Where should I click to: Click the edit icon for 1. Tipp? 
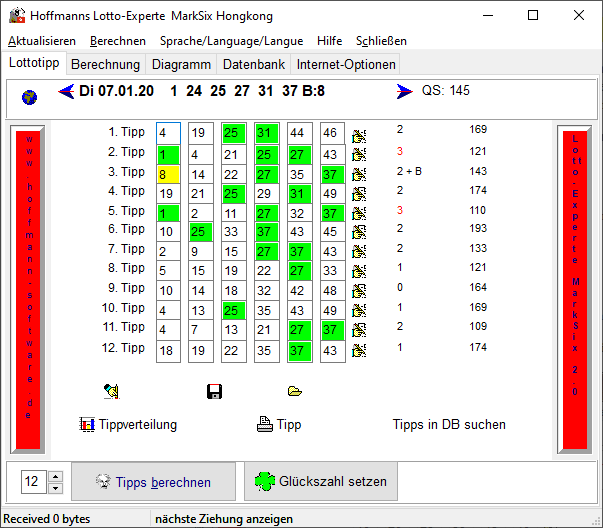pyautogui.click(x=359, y=136)
